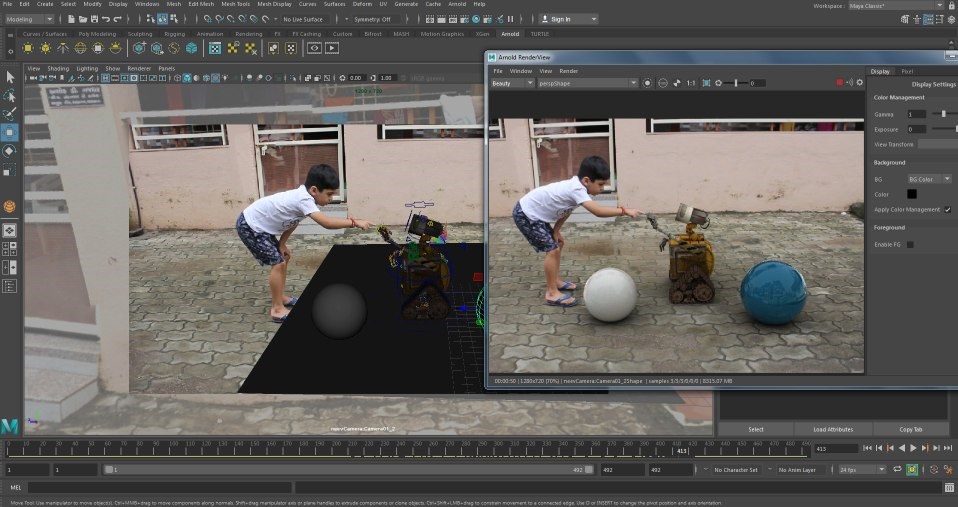
Task: Click the red stop render button
Action: pos(839,83)
